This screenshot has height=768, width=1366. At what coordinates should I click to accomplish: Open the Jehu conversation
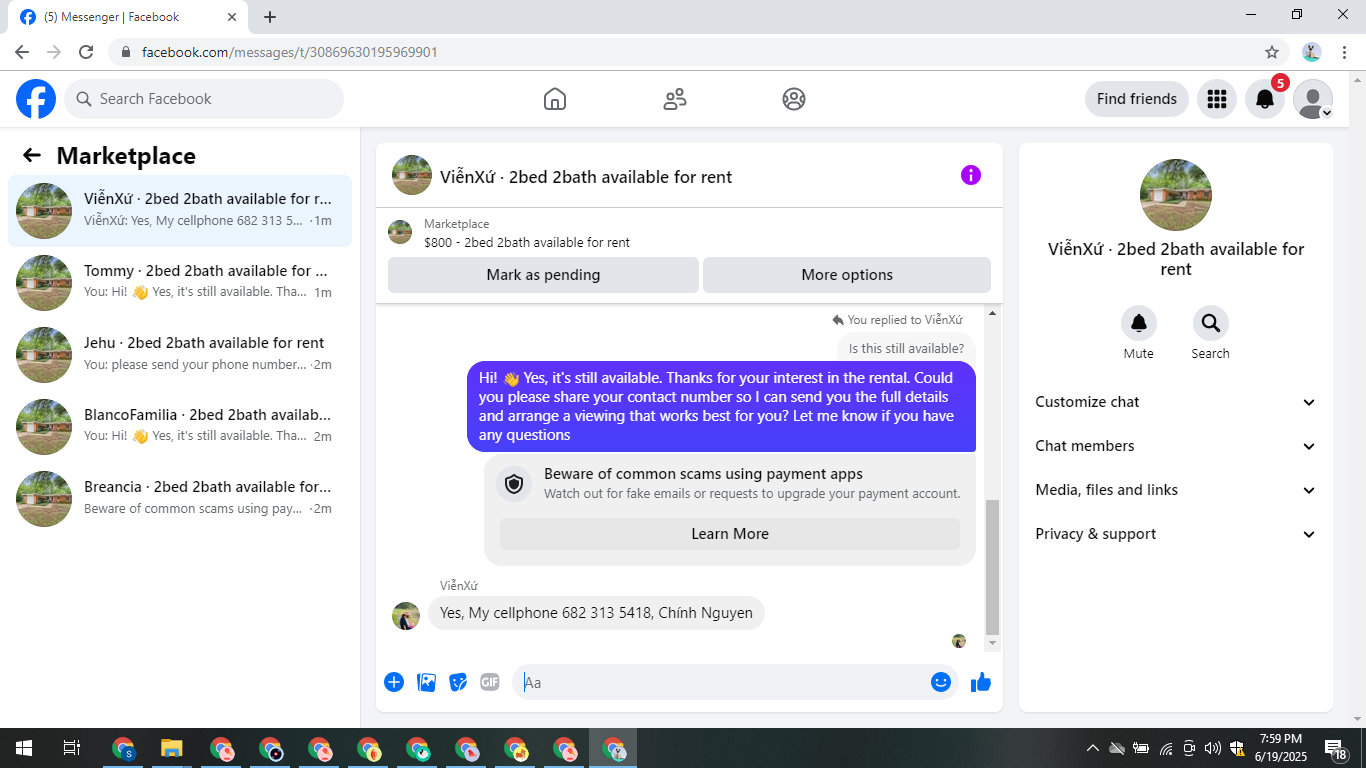coord(180,355)
